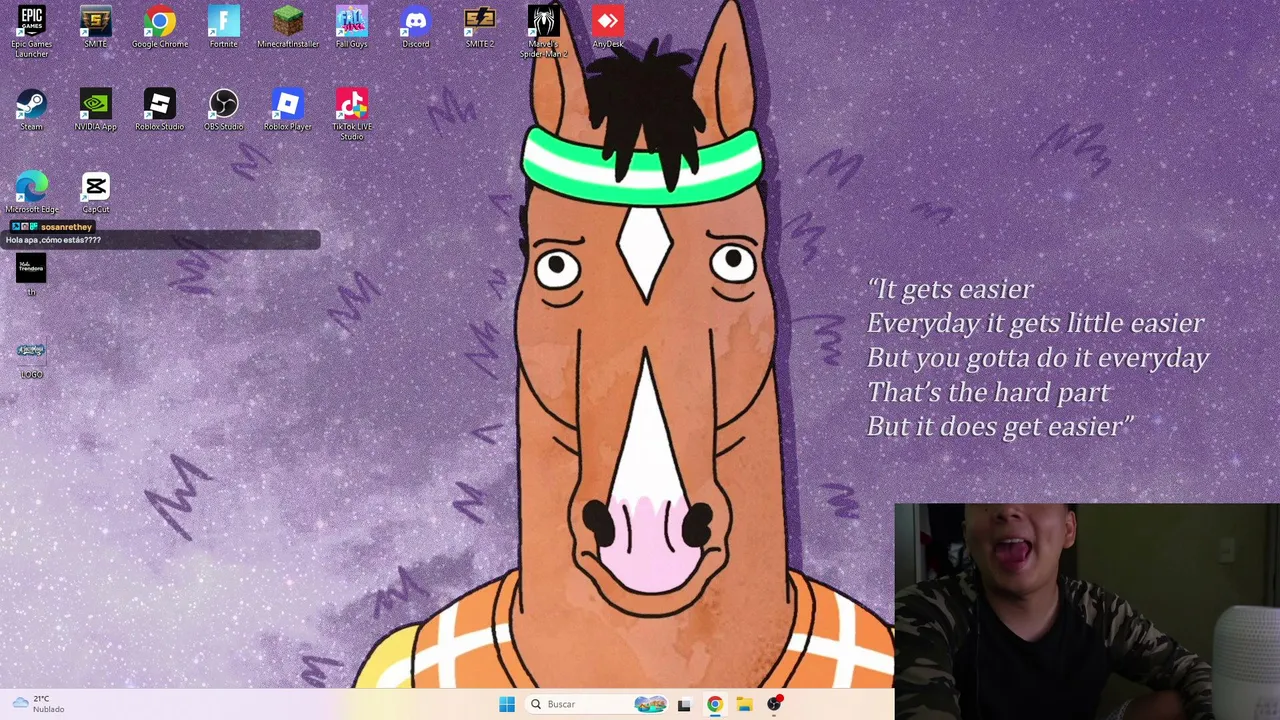This screenshot has width=1280, height=720.
Task: Open the weather widget showing 21°C Nublado
Action: (38, 704)
